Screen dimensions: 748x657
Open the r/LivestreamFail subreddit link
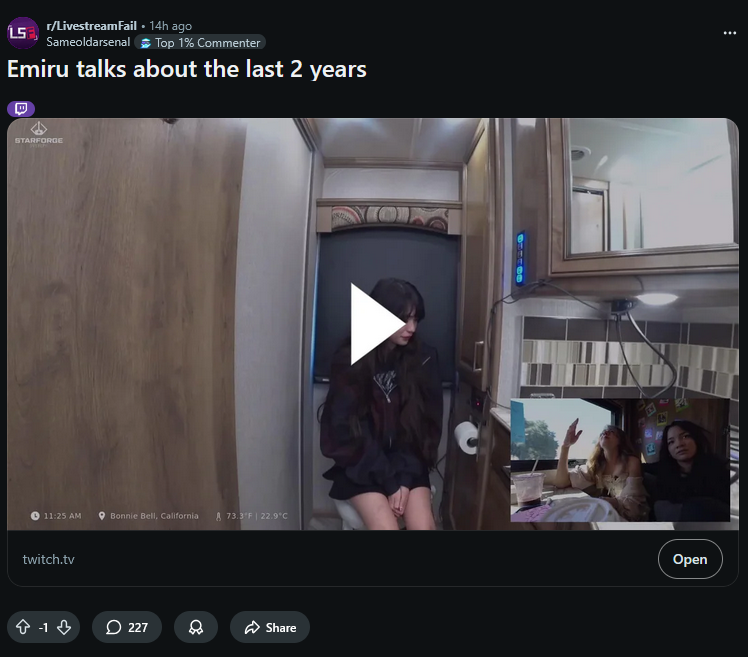(92, 26)
